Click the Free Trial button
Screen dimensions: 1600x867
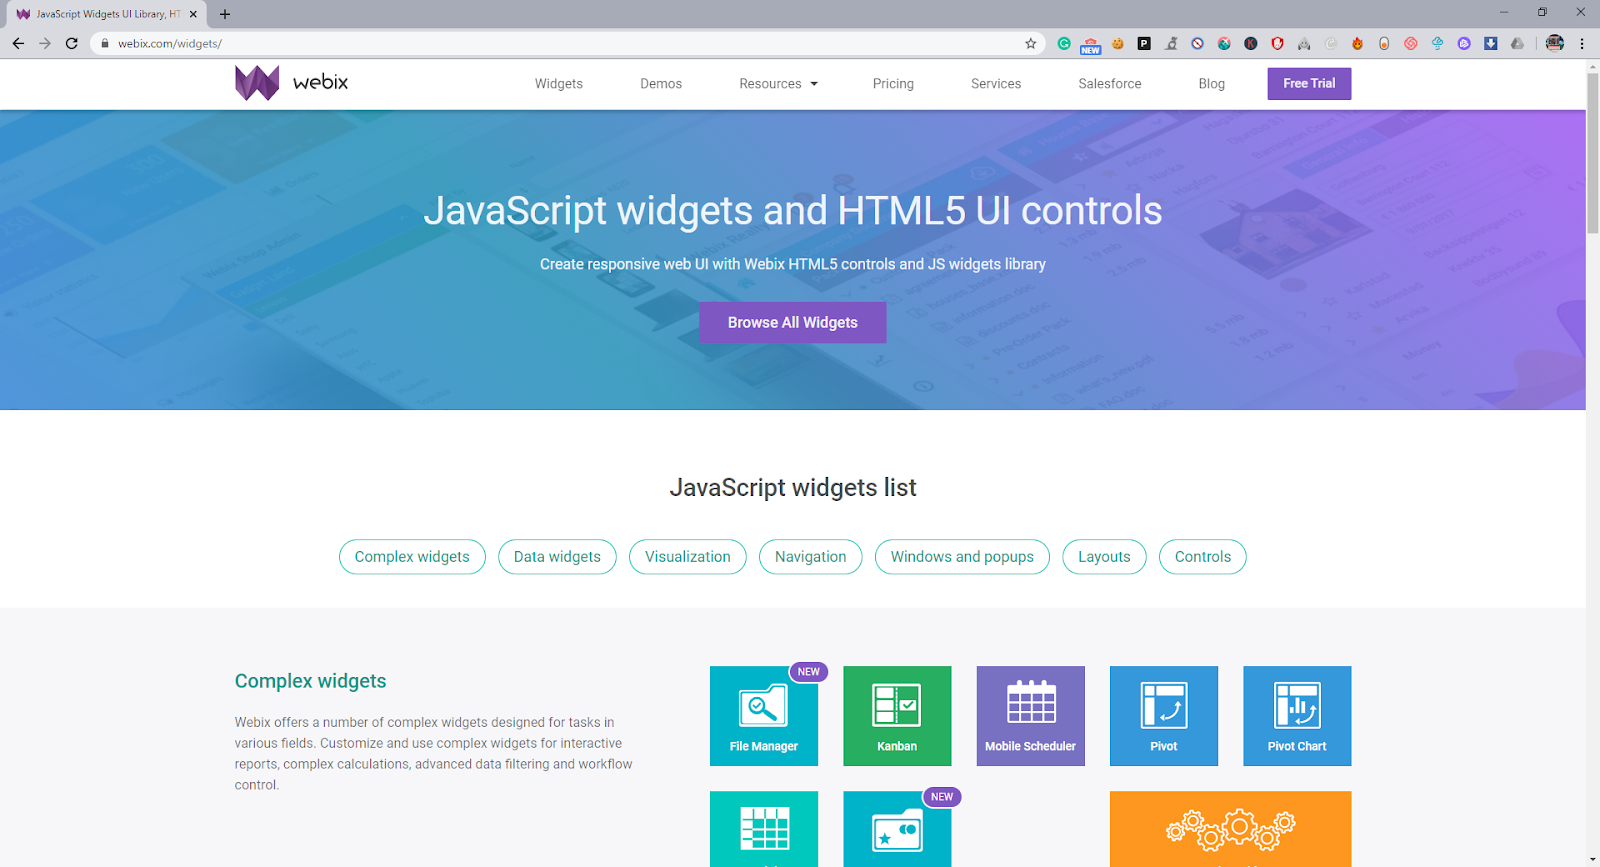1309,84
